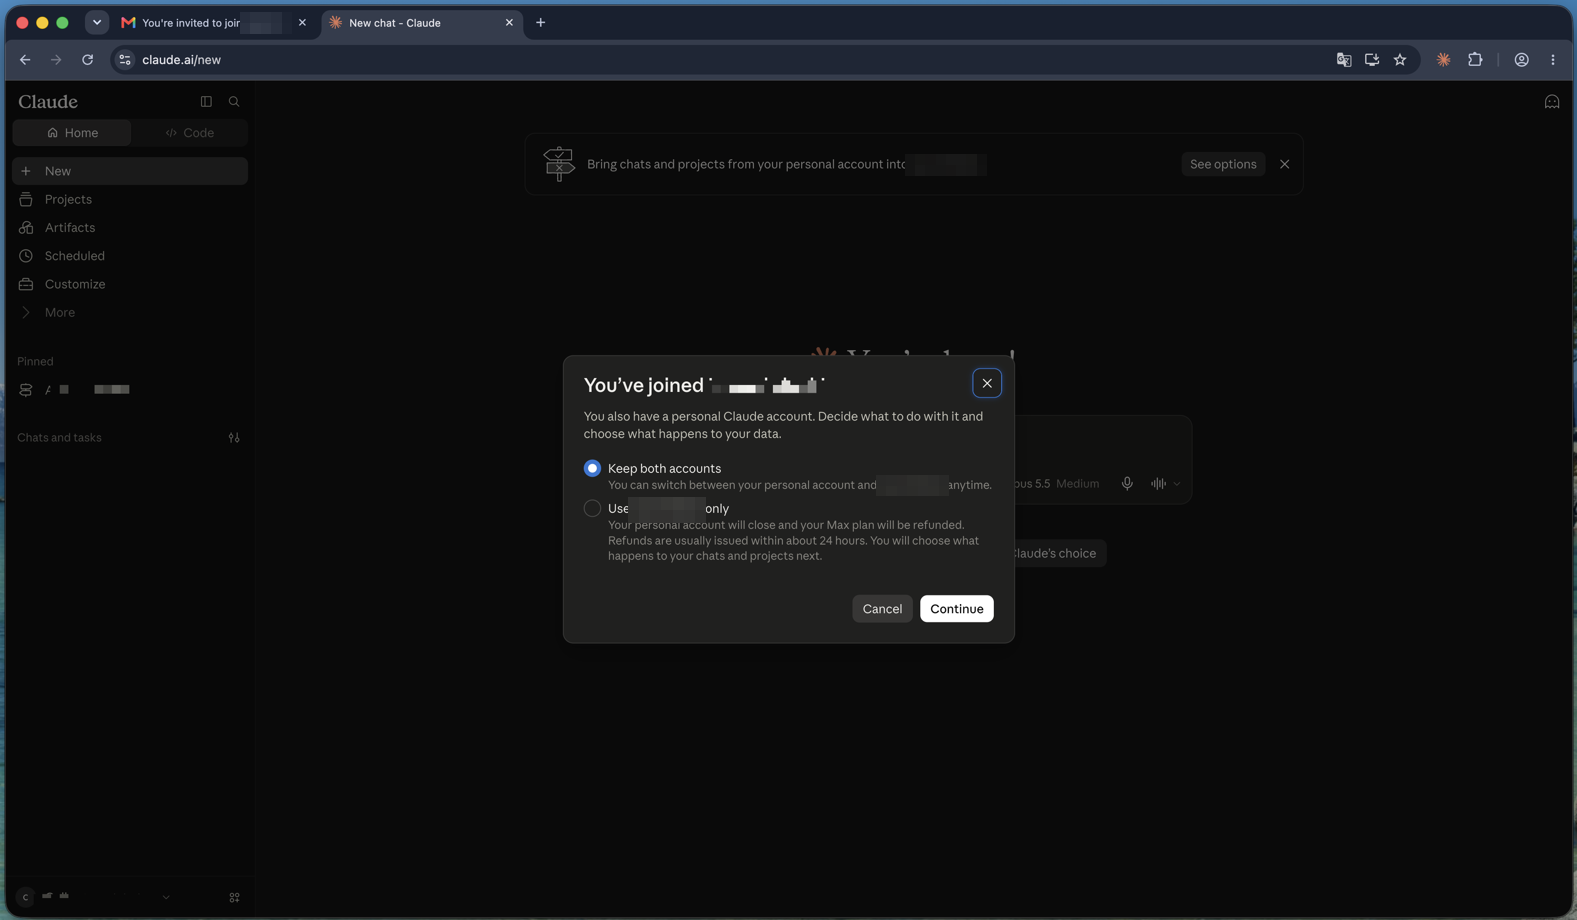This screenshot has width=1577, height=920.
Task: Open the pinned item in sidebar
Action: click(130, 390)
